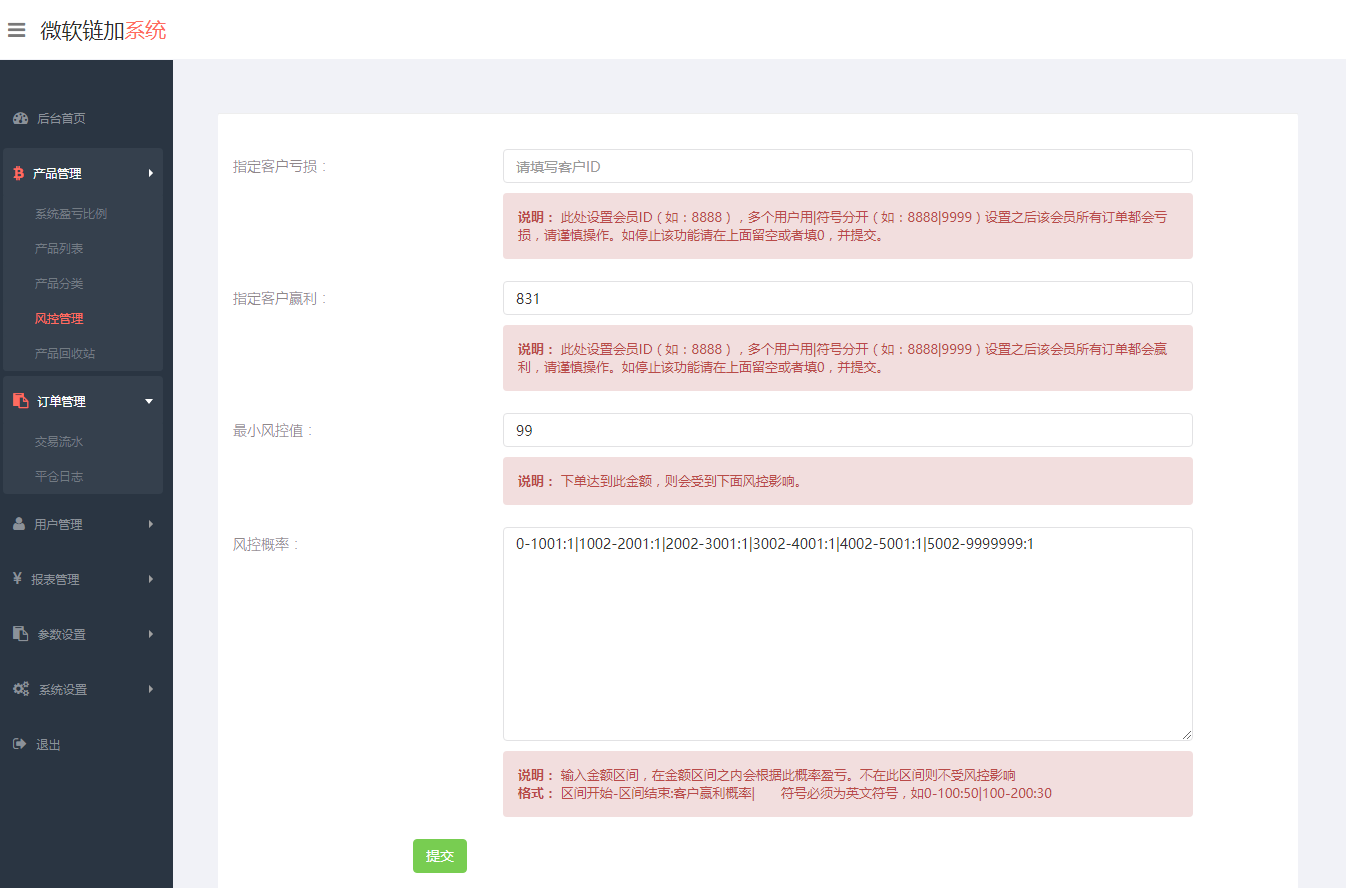Image resolution: width=1346 pixels, height=888 pixels.
Task: Collapse the 订单管理 menu arrow
Action: pyautogui.click(x=149, y=401)
